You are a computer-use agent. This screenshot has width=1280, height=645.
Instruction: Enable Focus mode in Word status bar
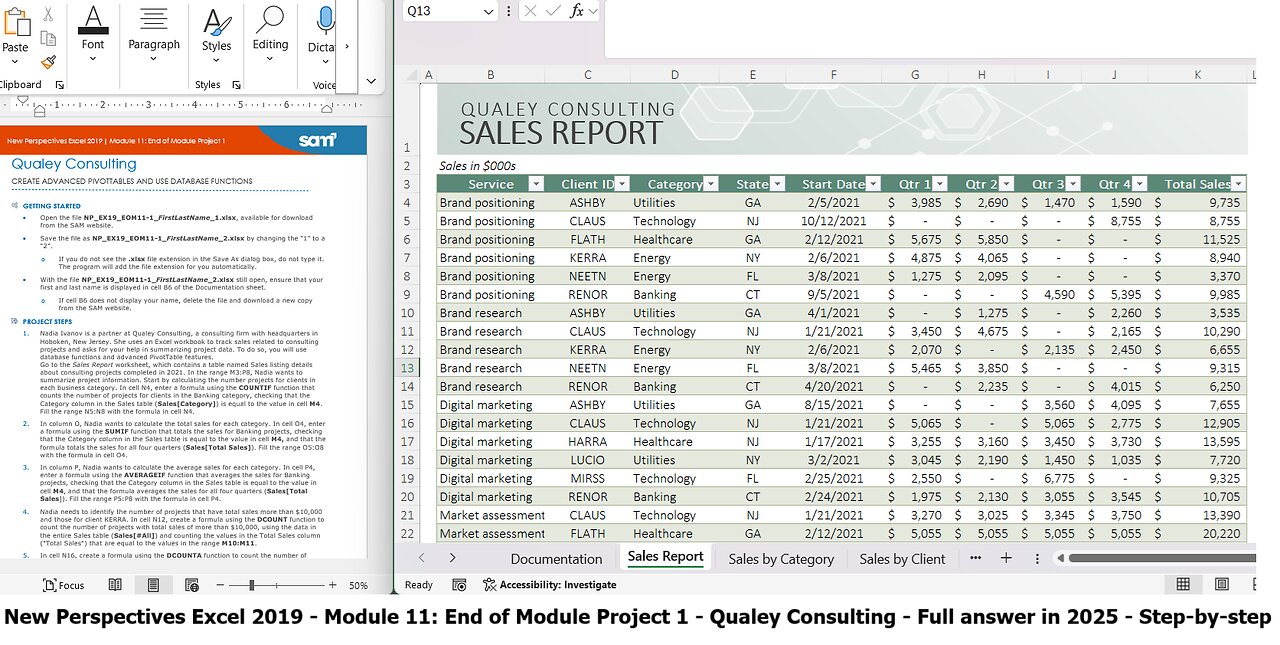coord(65,585)
